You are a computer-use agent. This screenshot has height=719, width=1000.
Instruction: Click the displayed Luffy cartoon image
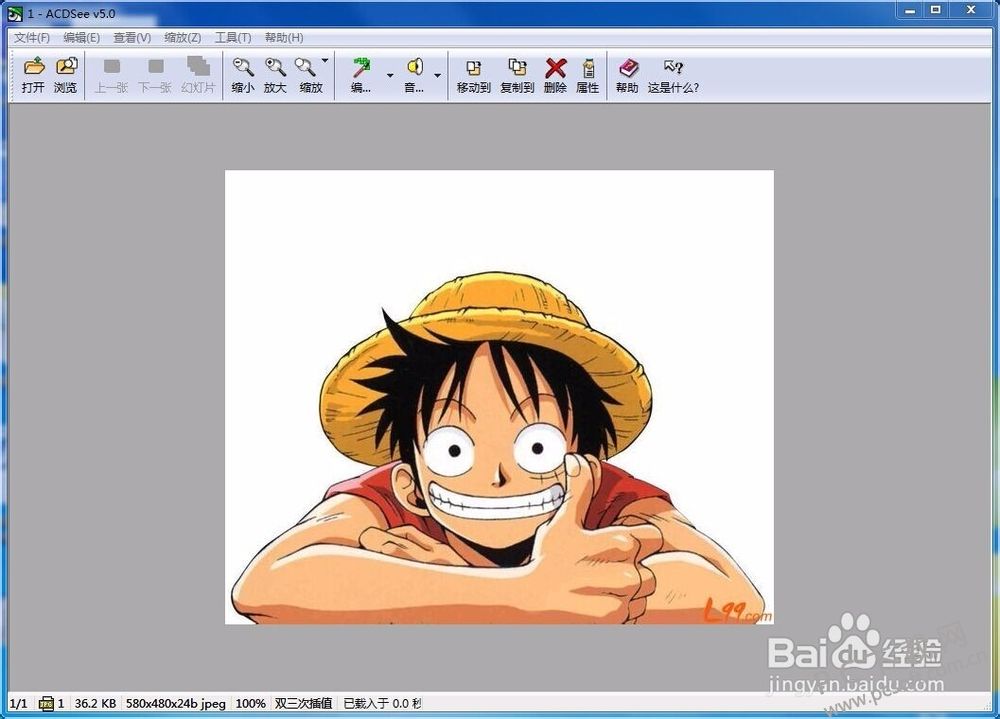coord(499,397)
